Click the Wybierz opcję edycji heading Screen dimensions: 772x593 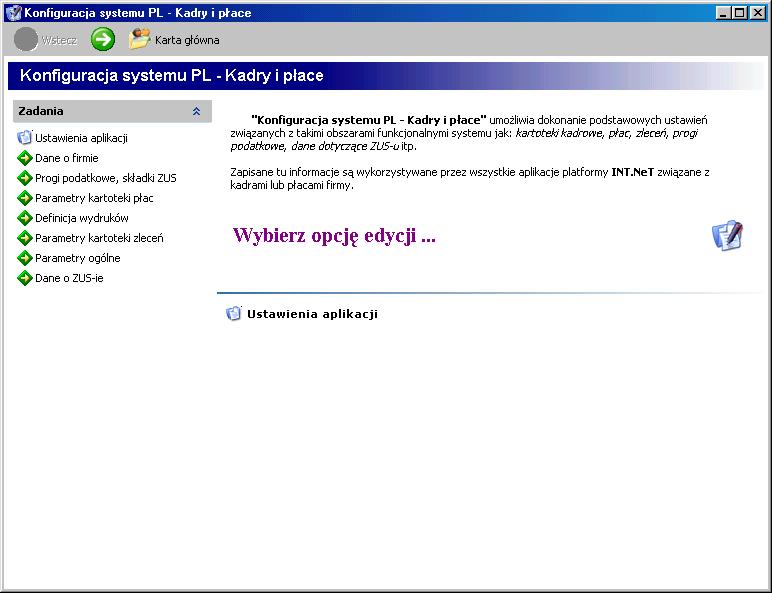pos(334,235)
